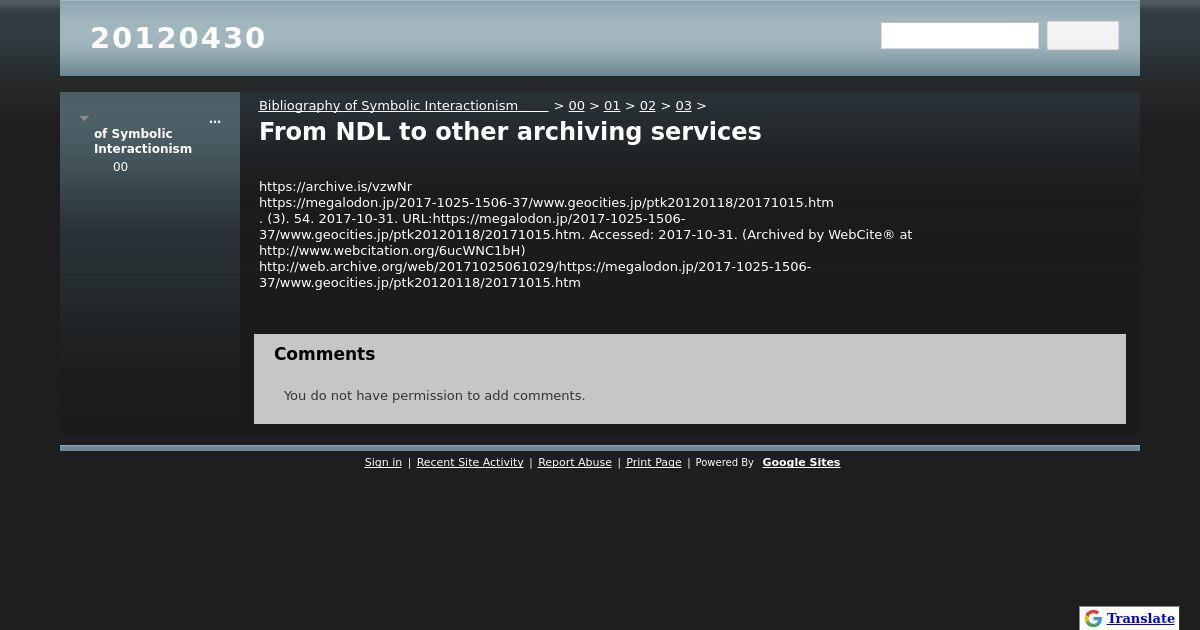The width and height of the screenshot is (1200, 630).
Task: Navigate to breadcrumb level 02
Action: click(648, 105)
